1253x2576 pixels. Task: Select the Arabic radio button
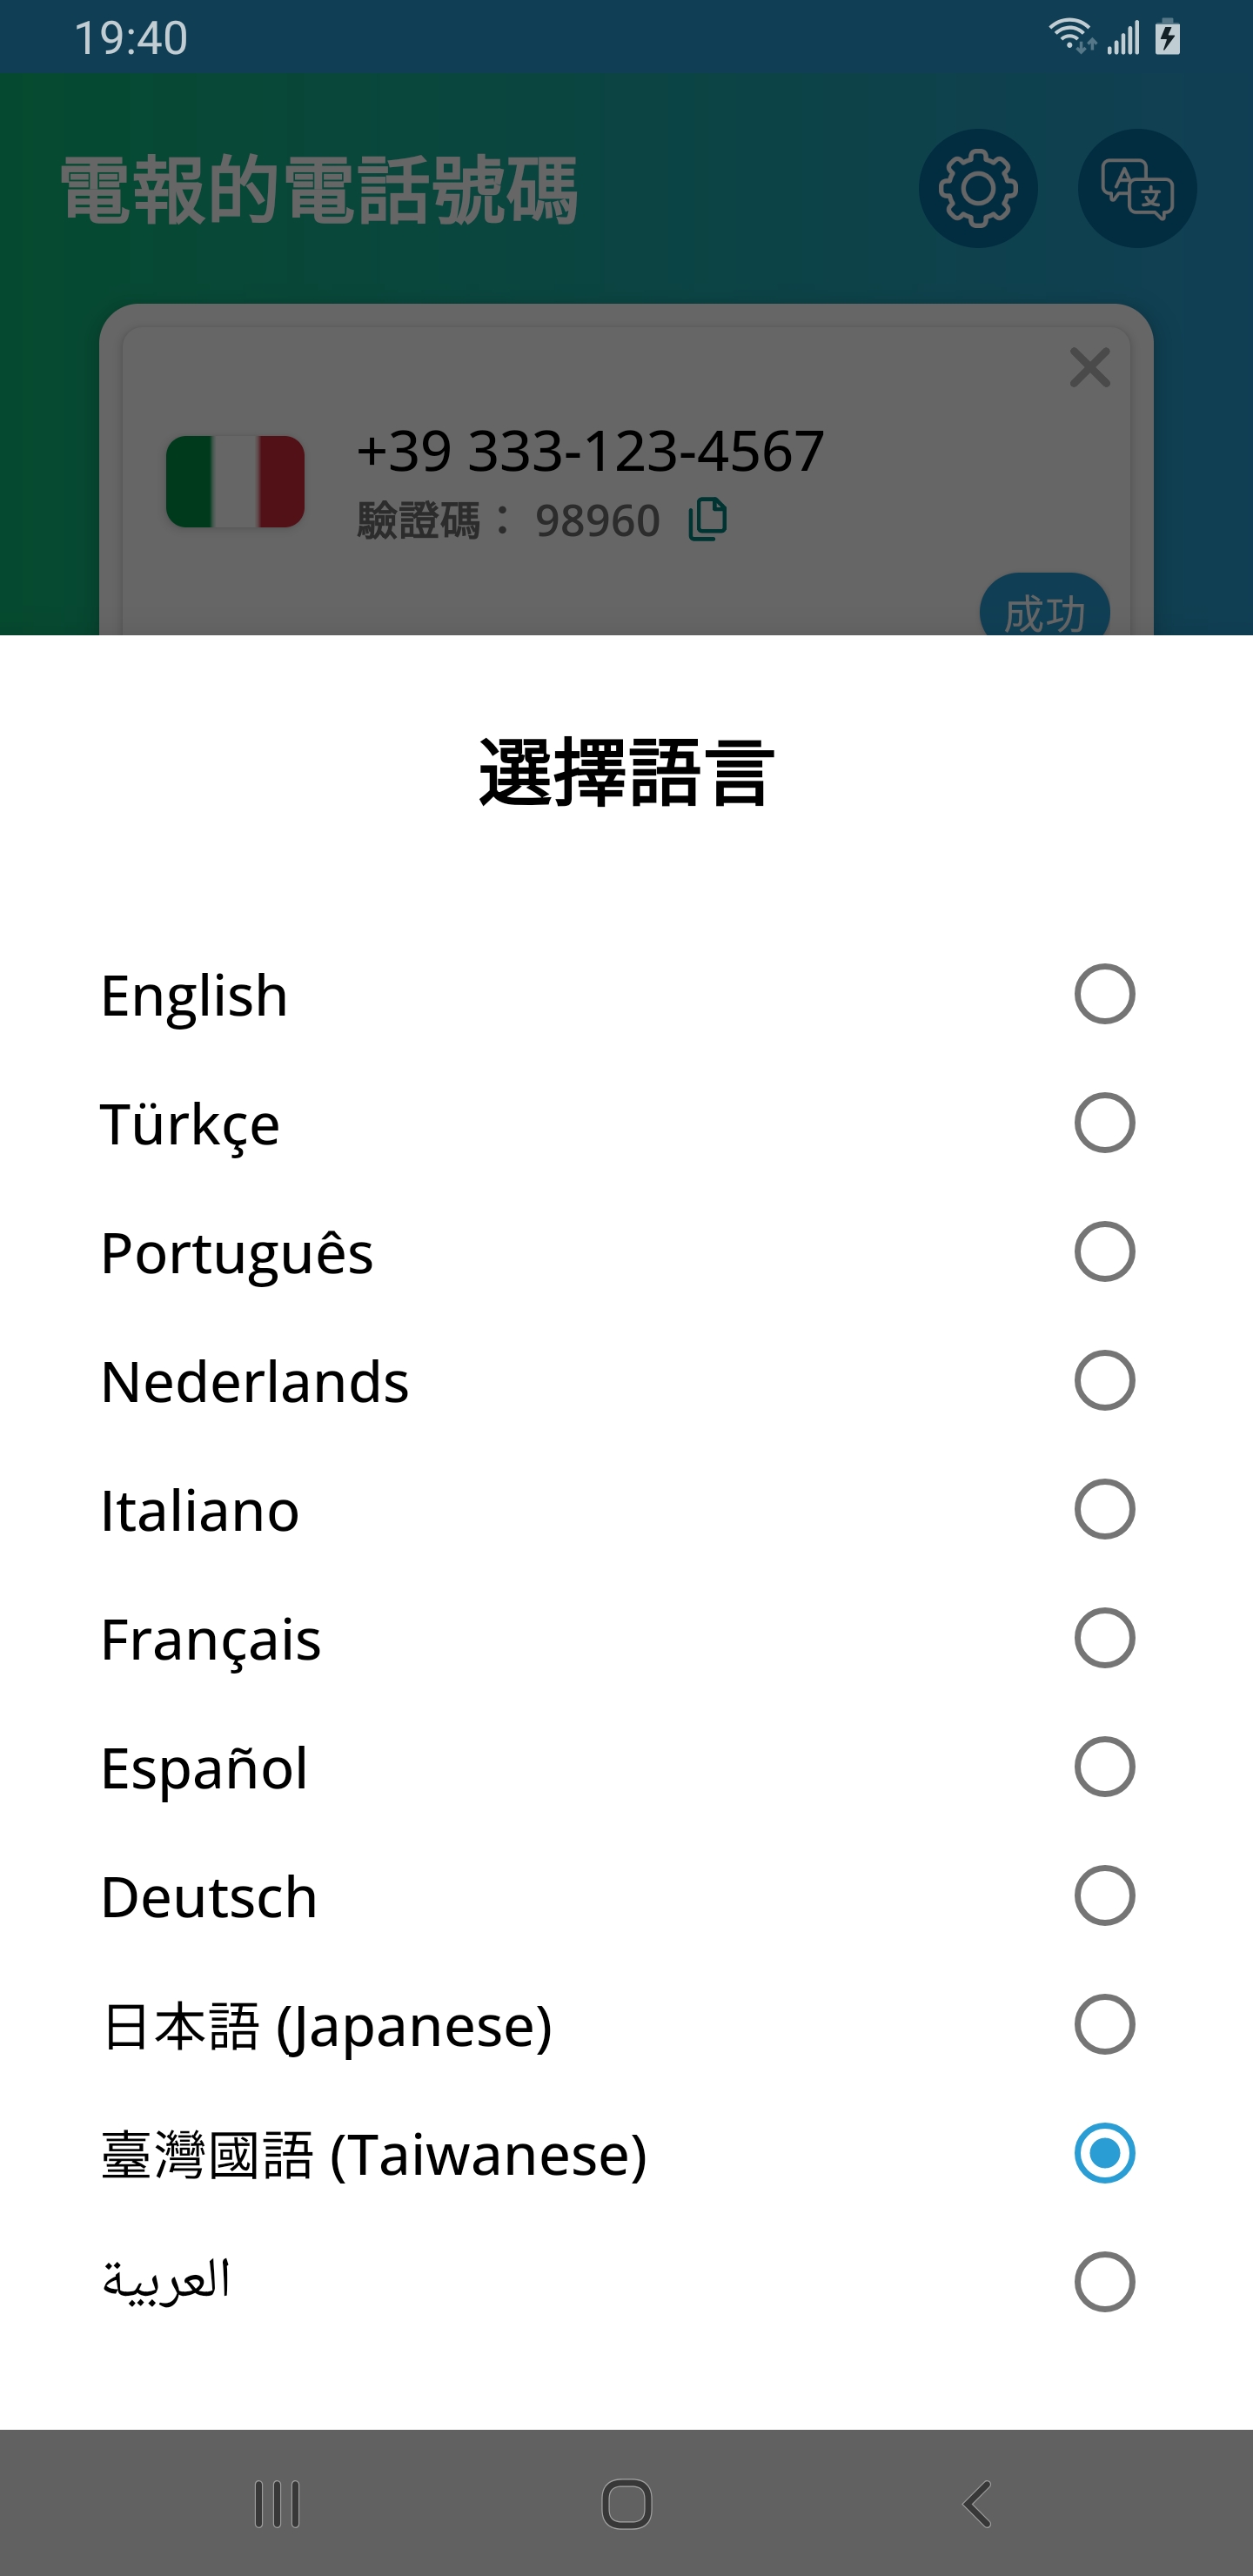click(1104, 2282)
